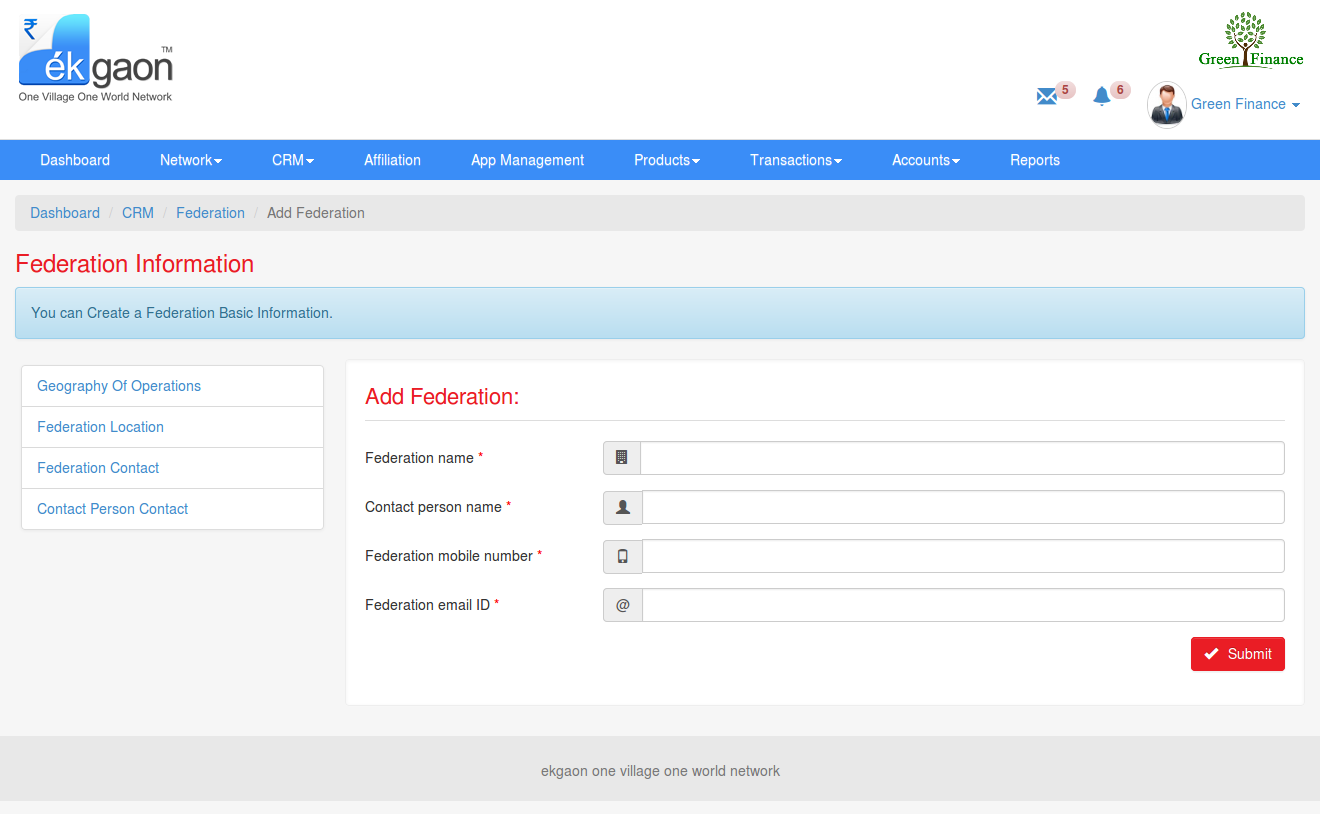Select Geography Of Operations in the sidebar
The image size is (1320, 814).
[172, 386]
